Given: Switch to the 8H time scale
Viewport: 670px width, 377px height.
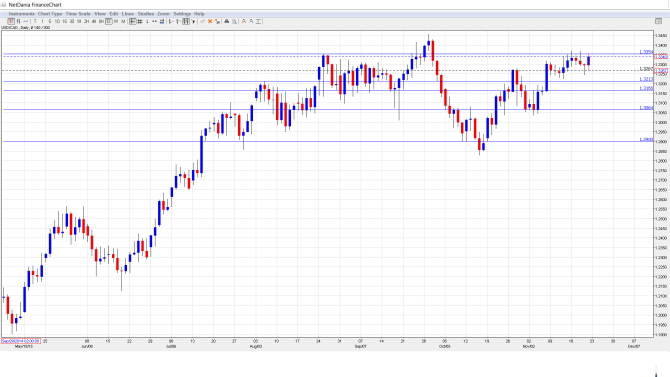Looking at the screenshot, I should point(101,21).
